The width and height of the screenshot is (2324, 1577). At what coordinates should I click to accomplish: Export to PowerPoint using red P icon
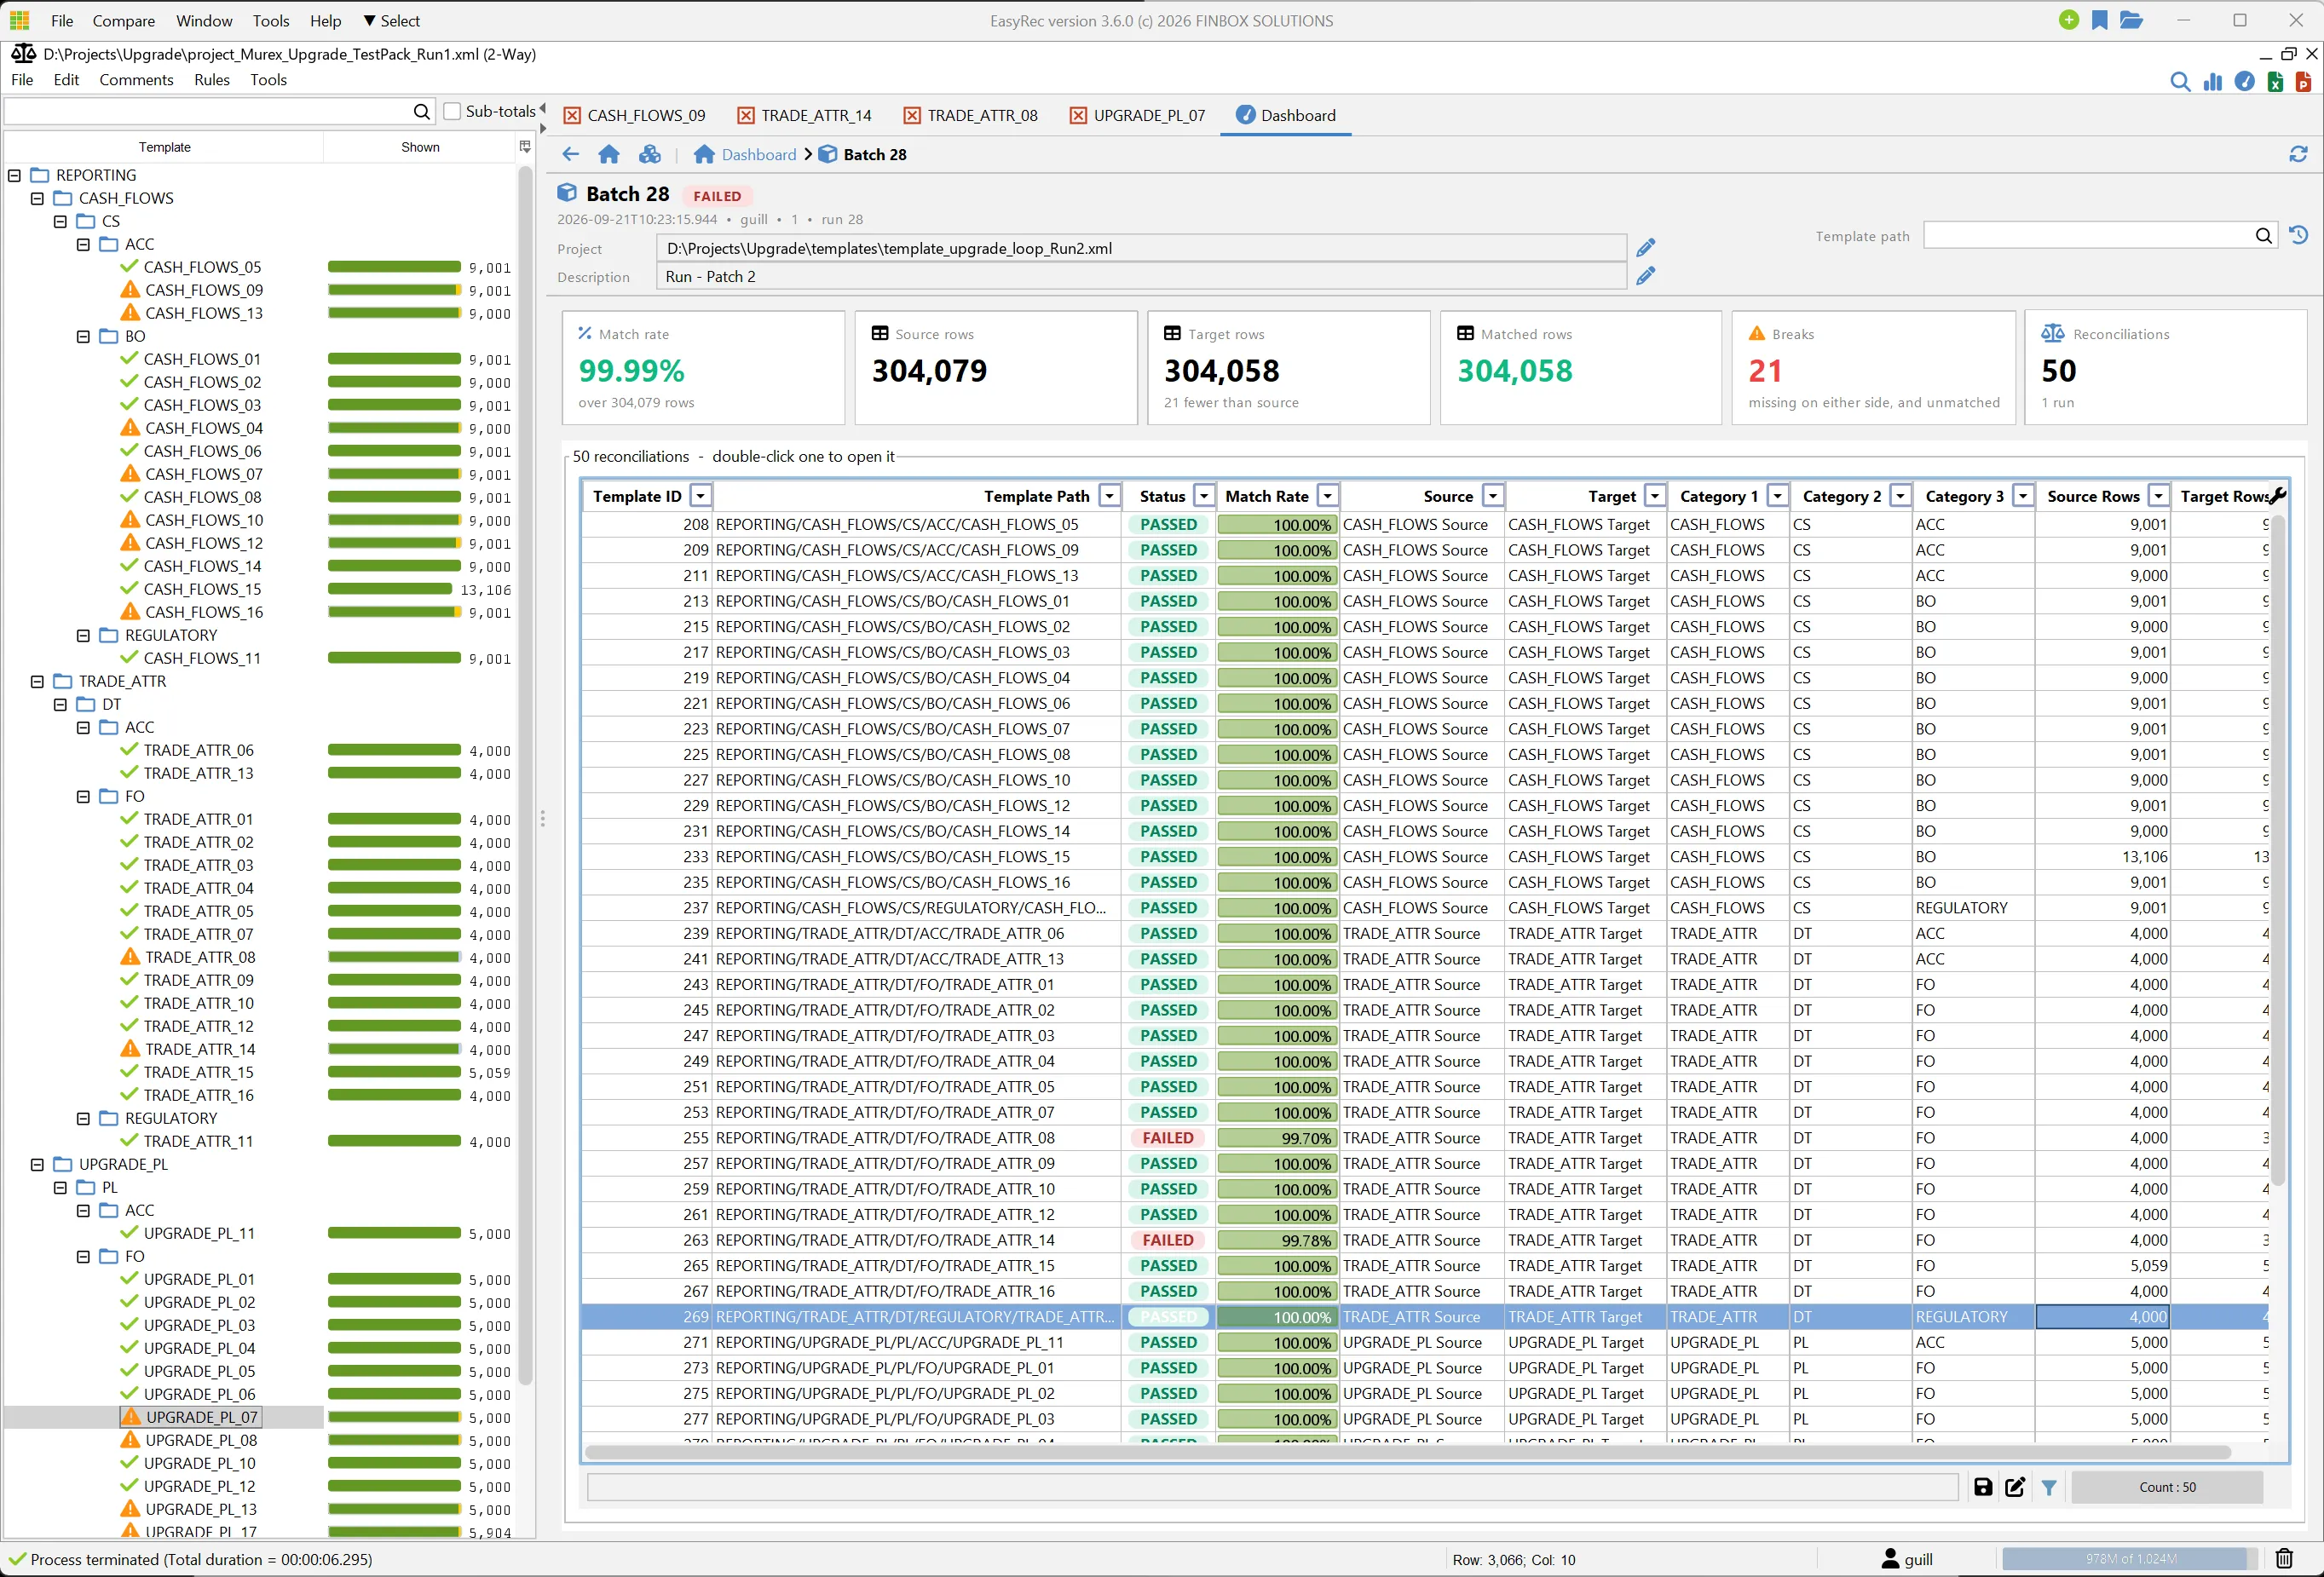point(2303,82)
